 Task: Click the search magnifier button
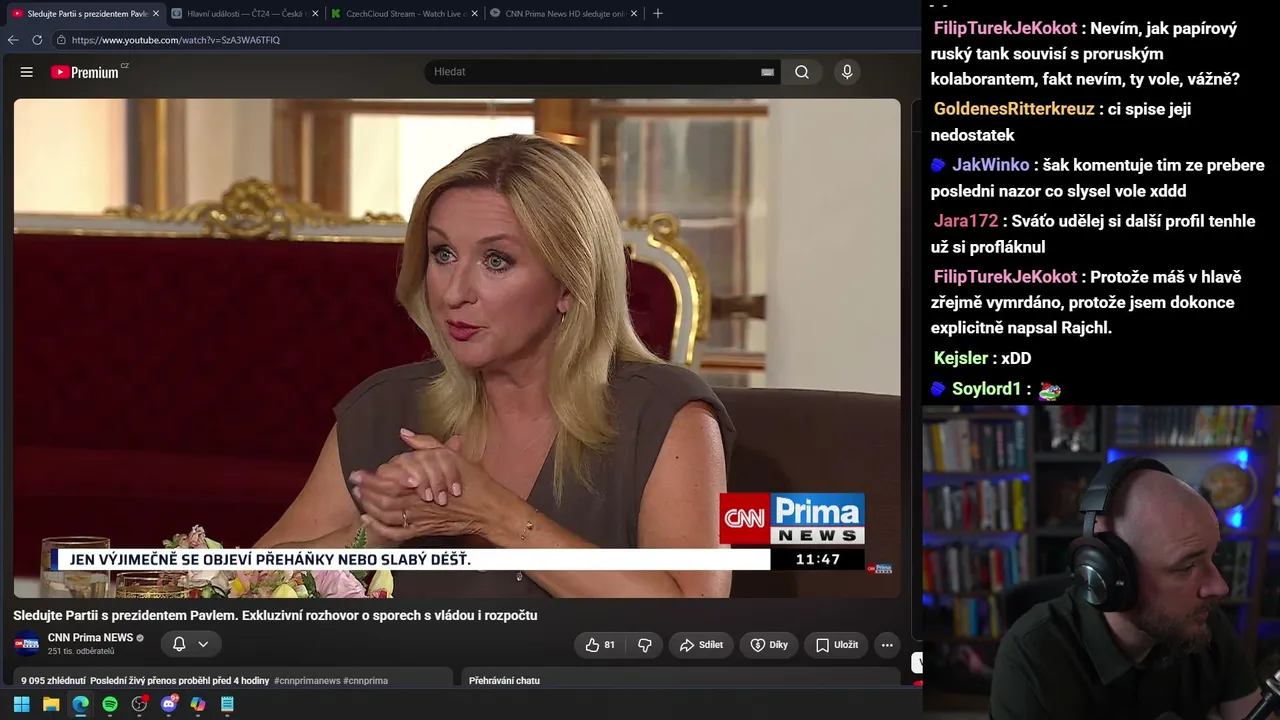pyautogui.click(x=802, y=72)
